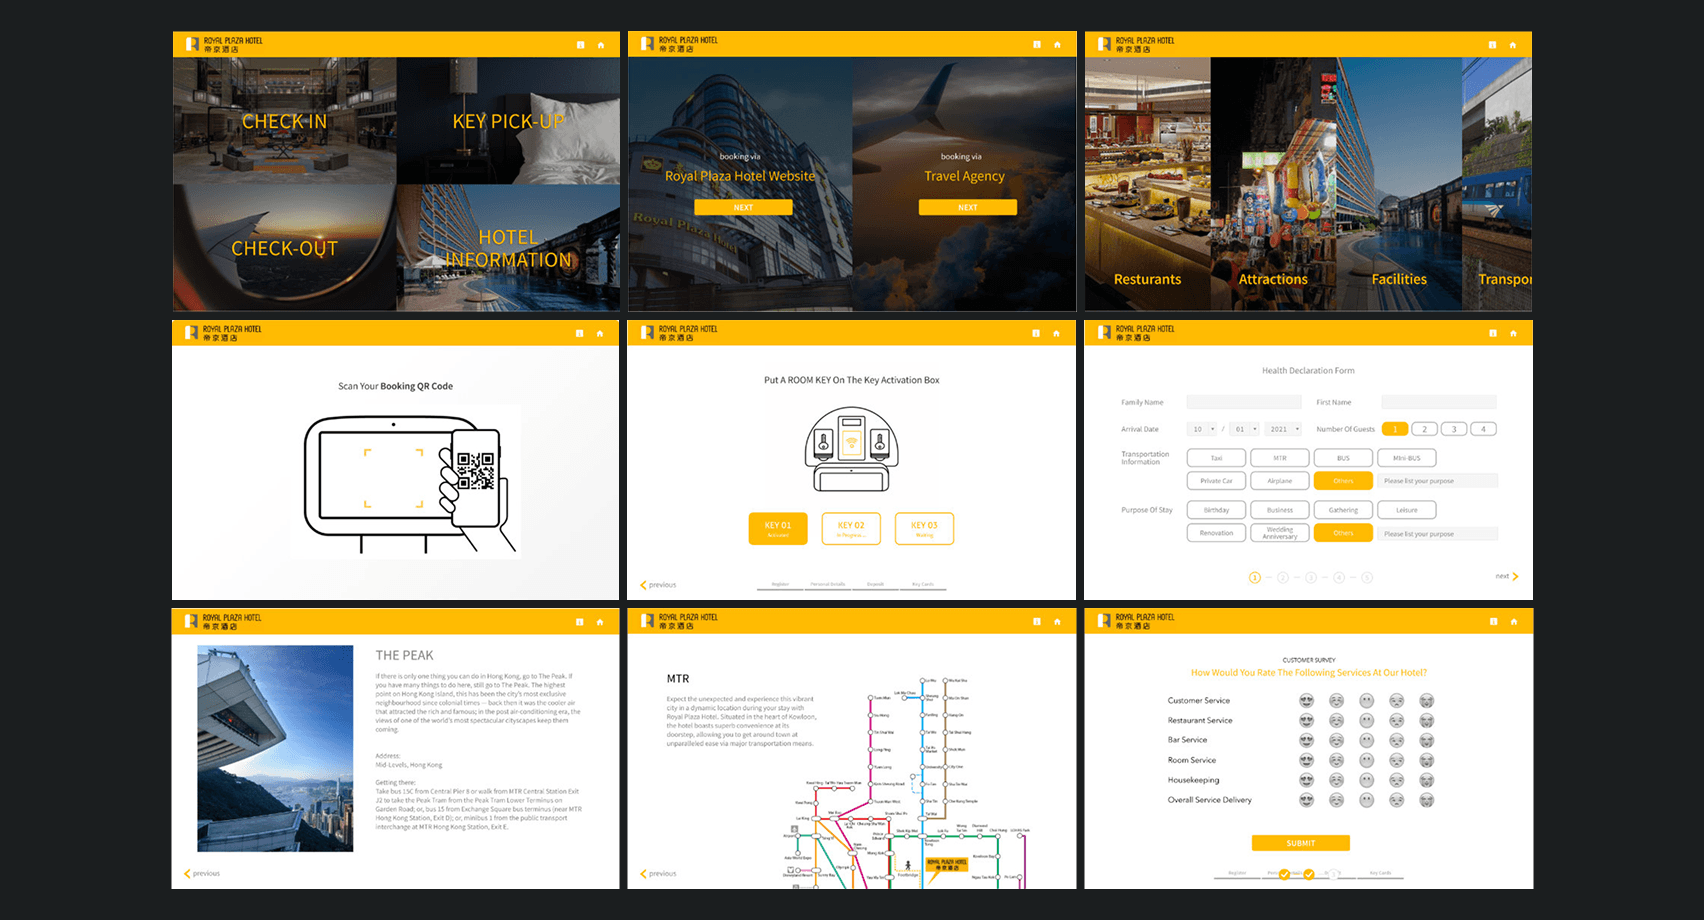This screenshot has width=1704, height=920.
Task: Select 4 for Number Of Guests
Action: point(1483,429)
